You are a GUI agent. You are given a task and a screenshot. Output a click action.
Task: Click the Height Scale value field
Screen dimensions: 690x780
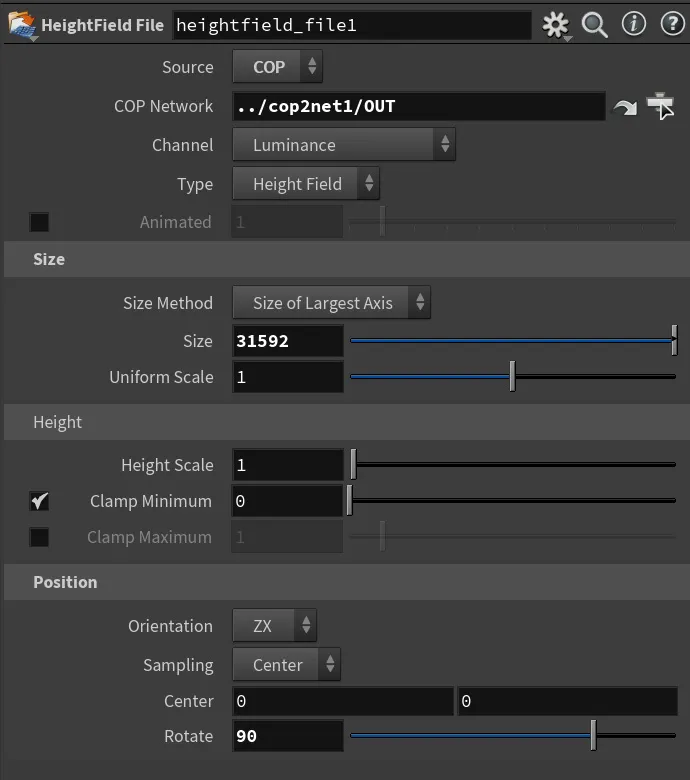(288, 465)
